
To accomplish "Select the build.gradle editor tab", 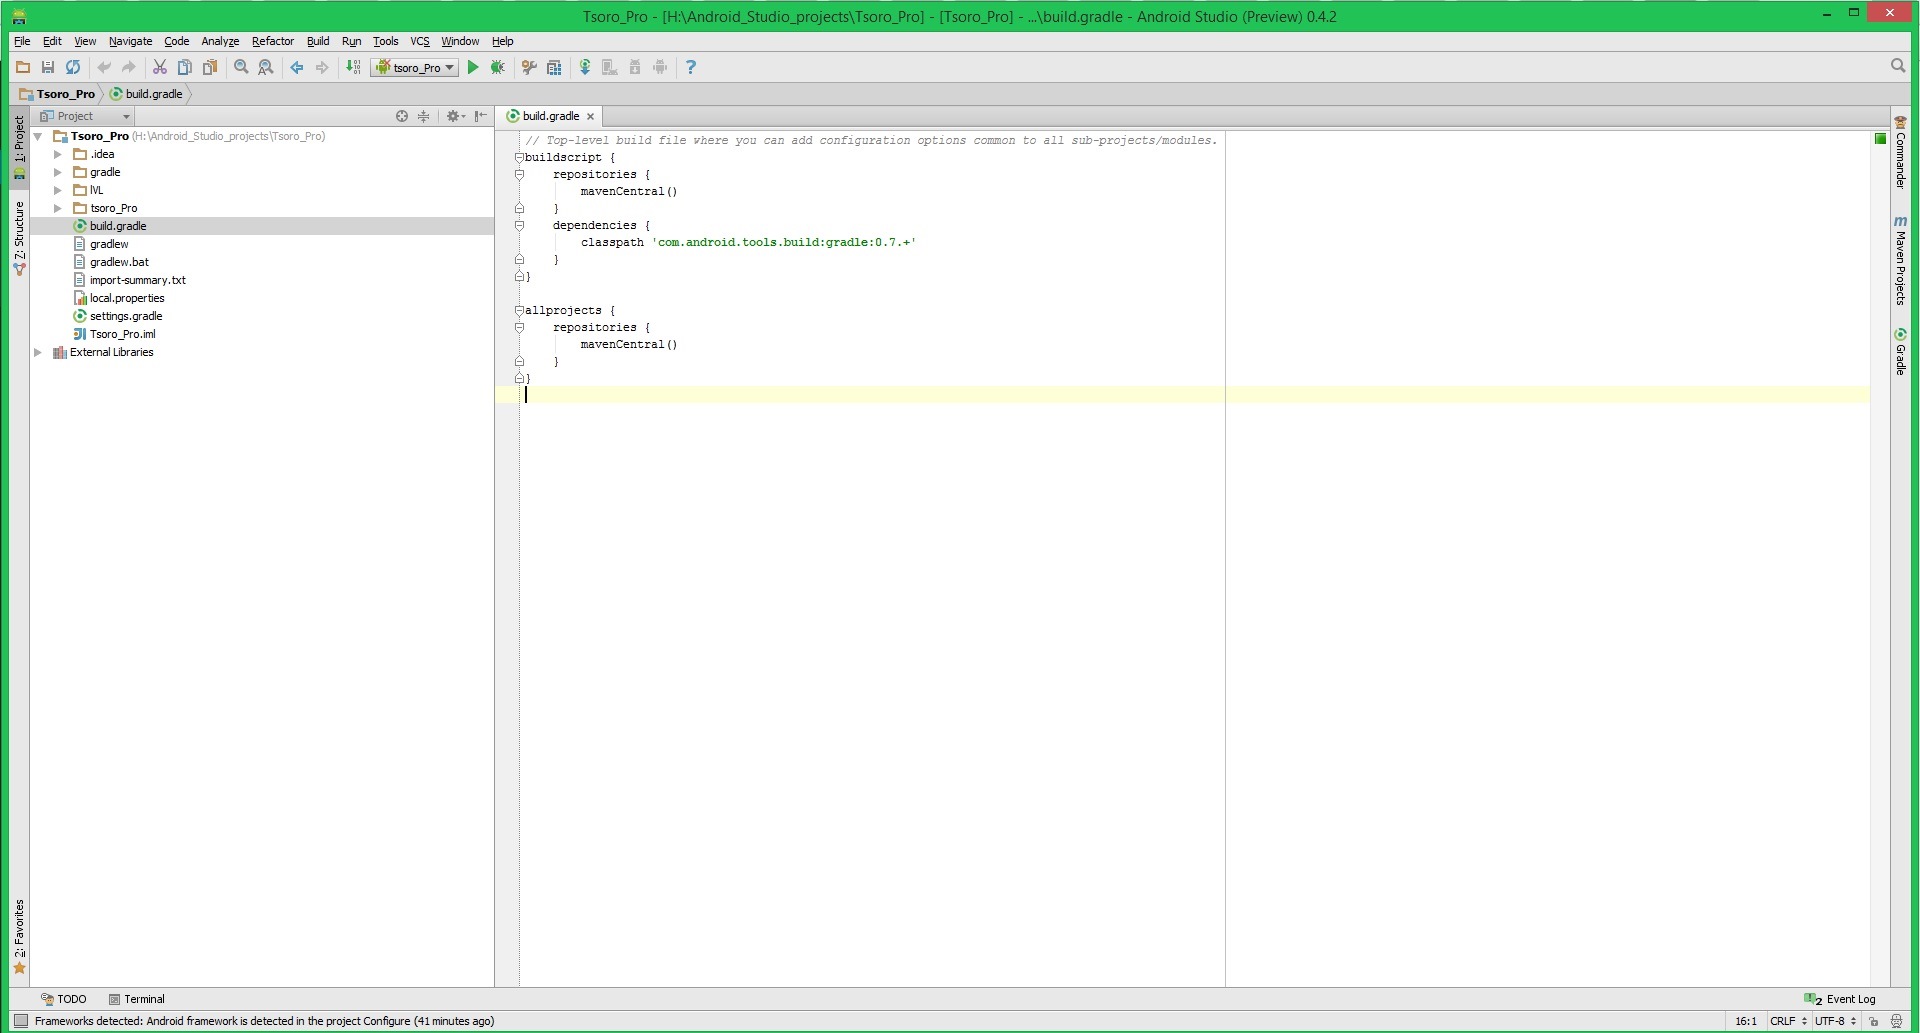I will [550, 116].
